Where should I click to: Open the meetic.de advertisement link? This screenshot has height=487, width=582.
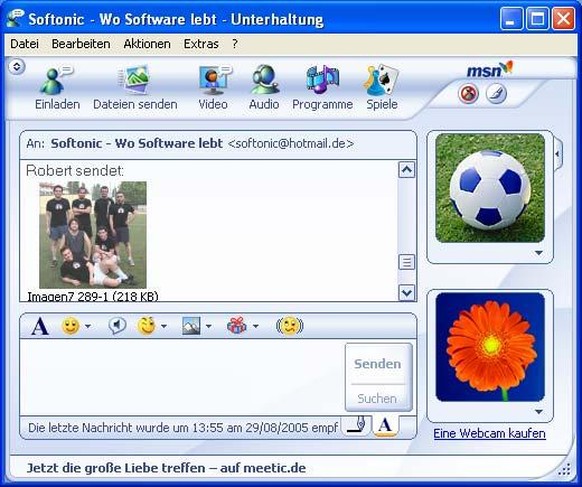(x=166, y=468)
